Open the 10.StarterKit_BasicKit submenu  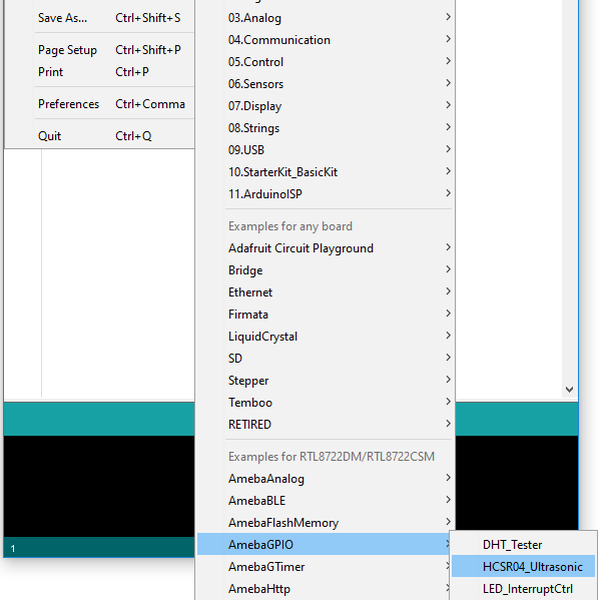click(326, 172)
